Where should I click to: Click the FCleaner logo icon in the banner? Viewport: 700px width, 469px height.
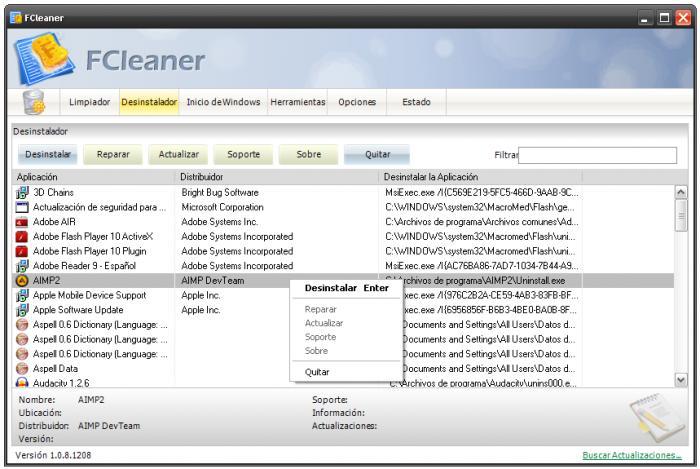coord(44,58)
